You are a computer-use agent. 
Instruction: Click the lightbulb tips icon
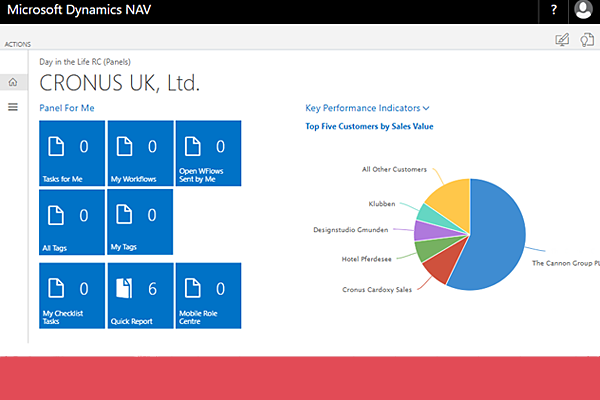587,40
